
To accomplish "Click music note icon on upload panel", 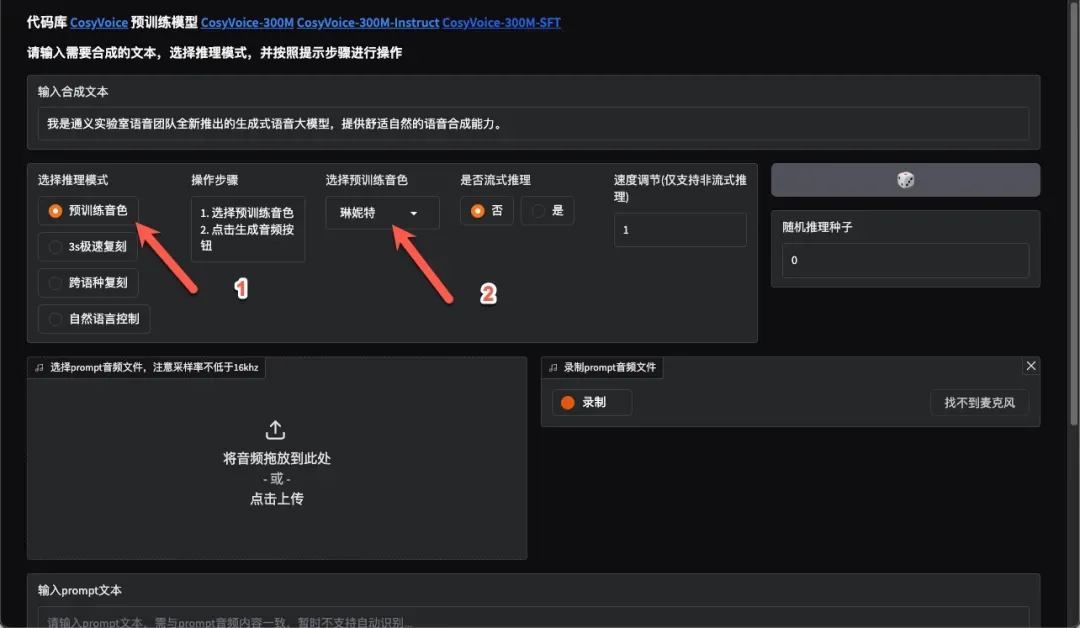I will (x=39, y=368).
